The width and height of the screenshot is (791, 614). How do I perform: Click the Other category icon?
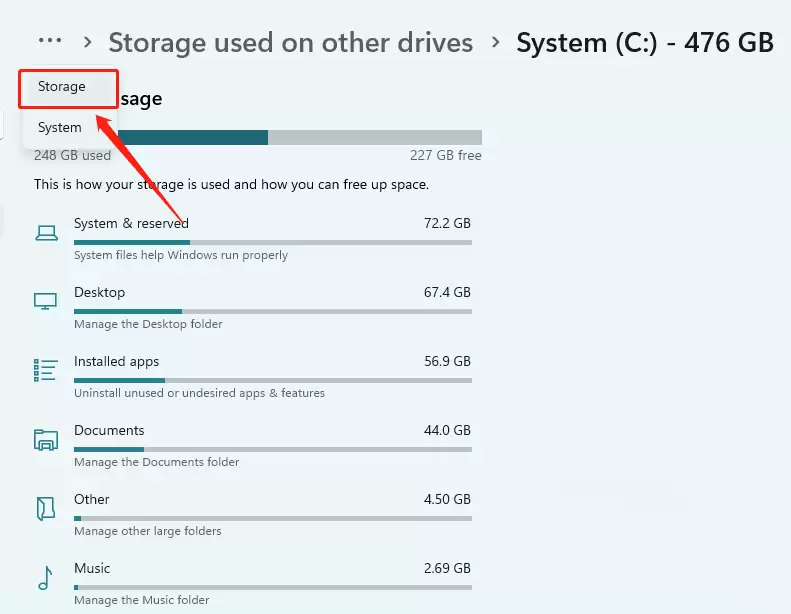[45, 509]
